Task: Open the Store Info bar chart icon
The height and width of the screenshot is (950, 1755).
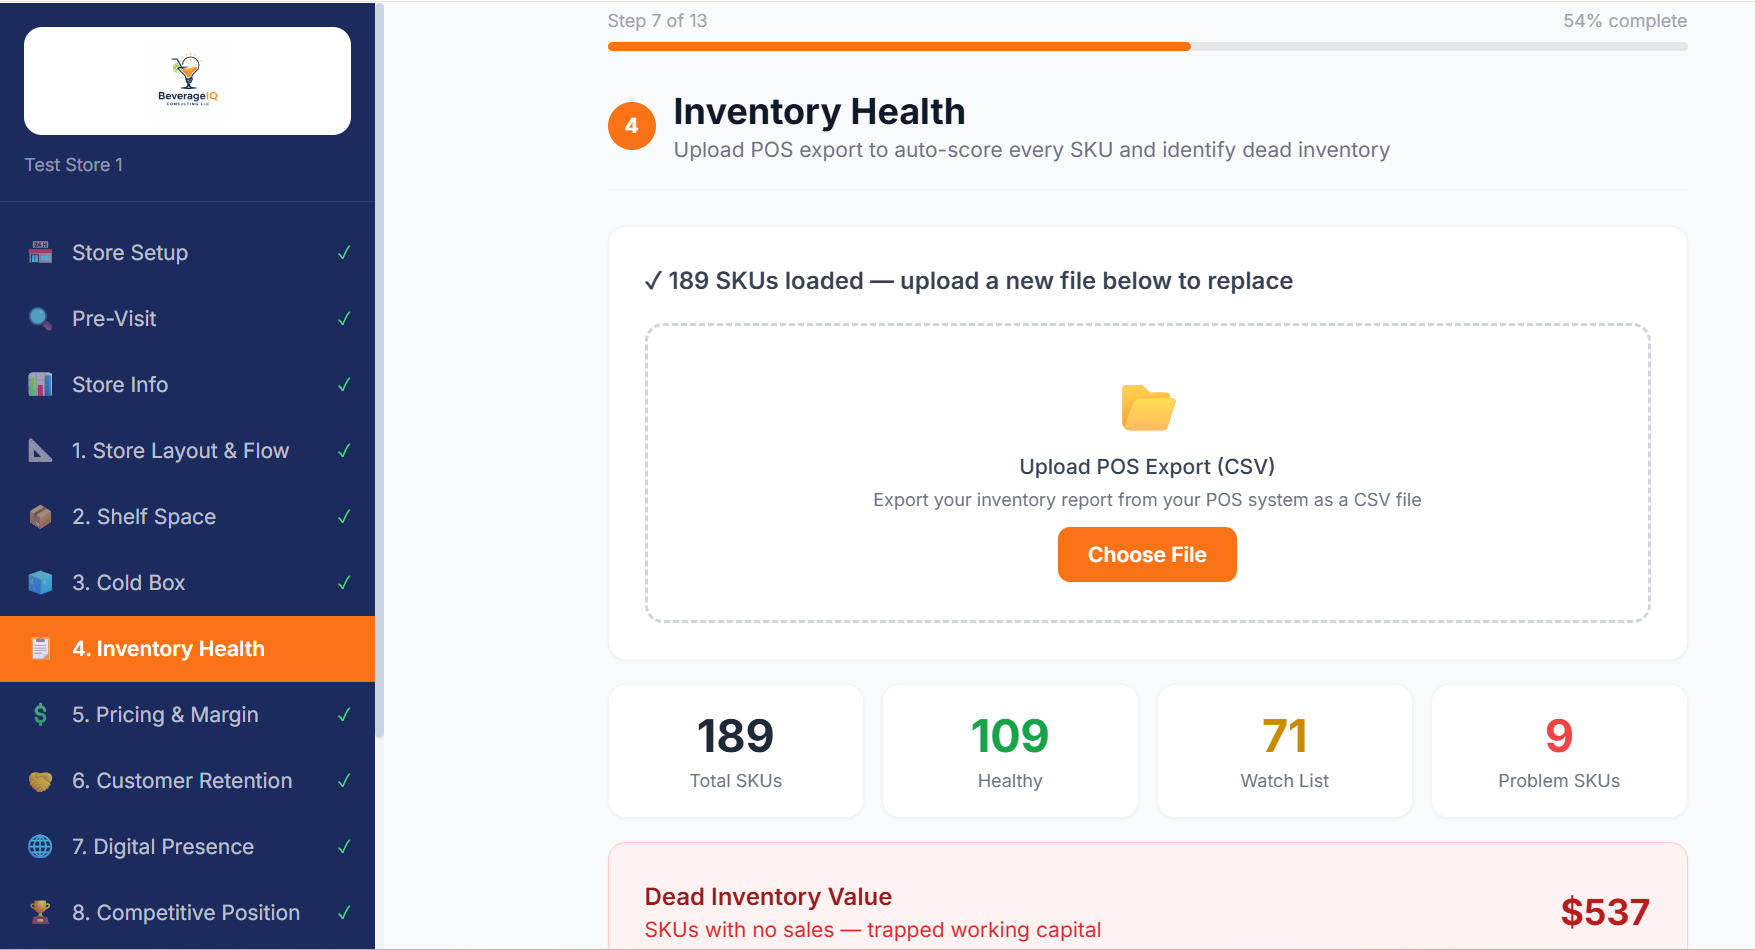Action: [40, 384]
